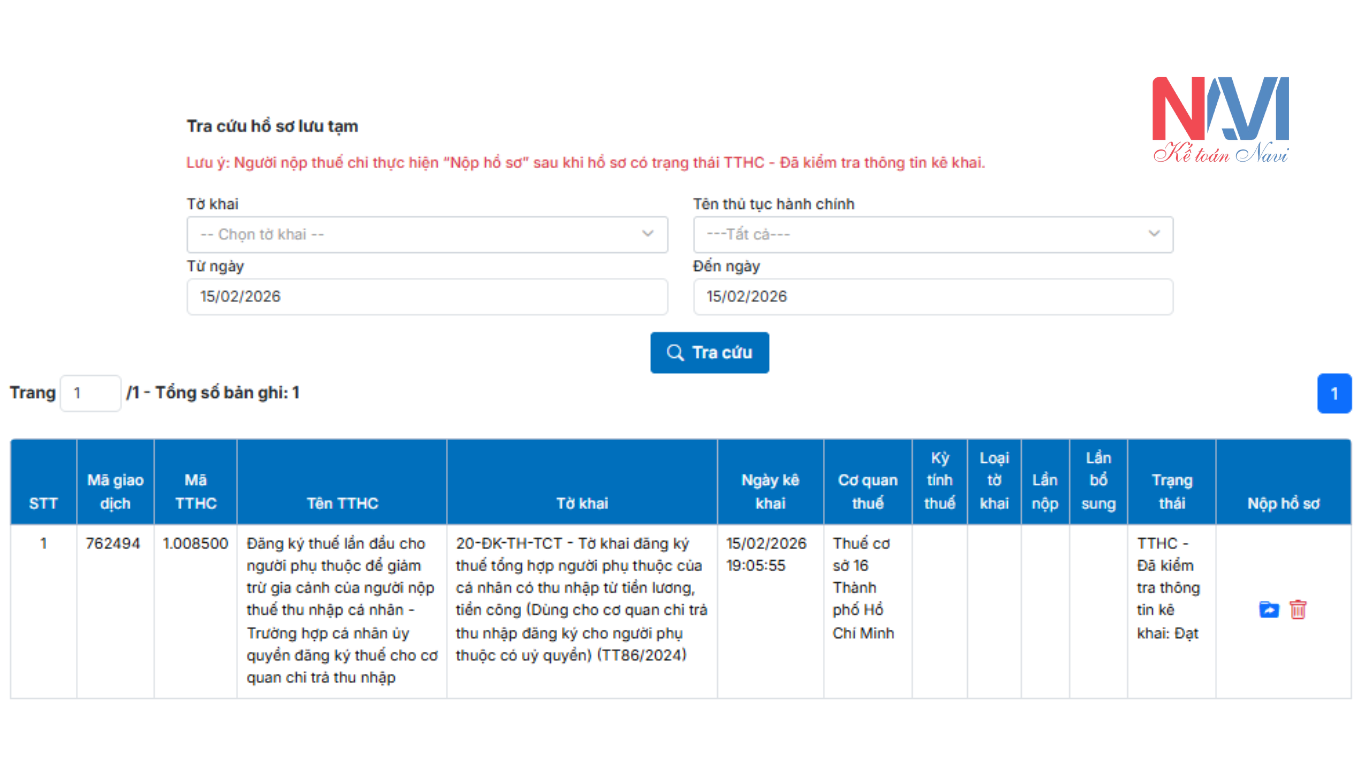Click the Cơ quan thuế column header

(867, 491)
